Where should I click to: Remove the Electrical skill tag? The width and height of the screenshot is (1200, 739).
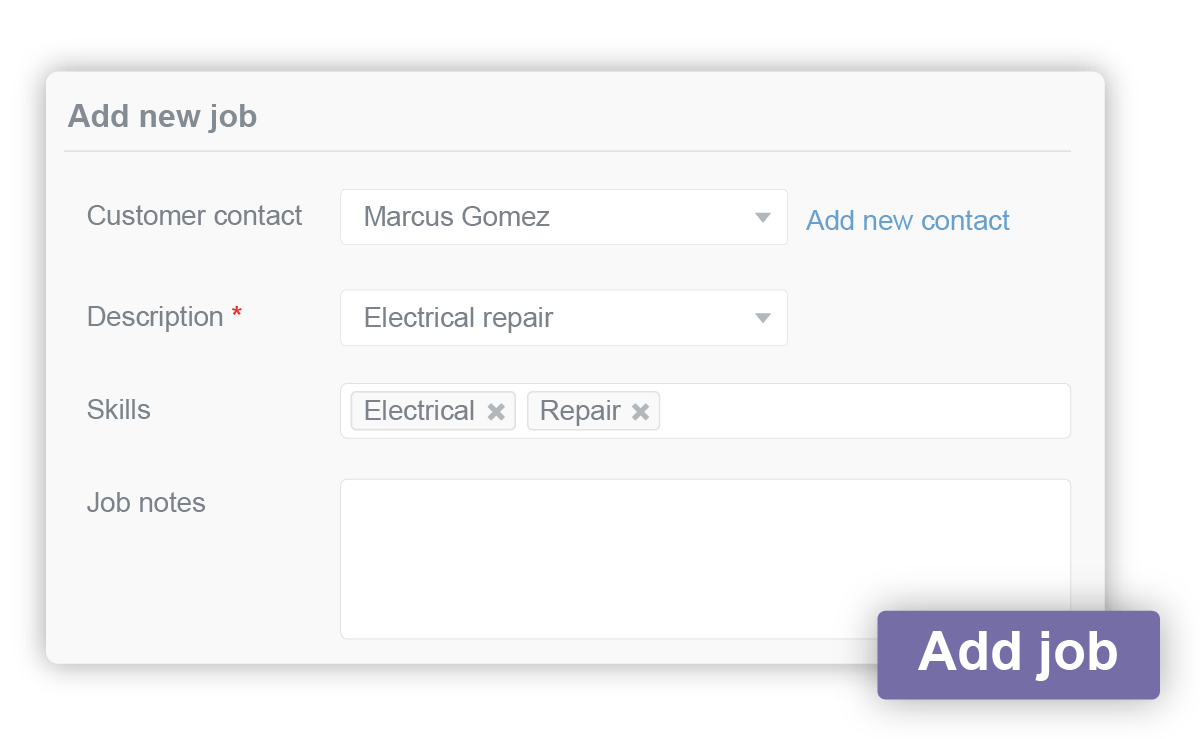coord(496,412)
